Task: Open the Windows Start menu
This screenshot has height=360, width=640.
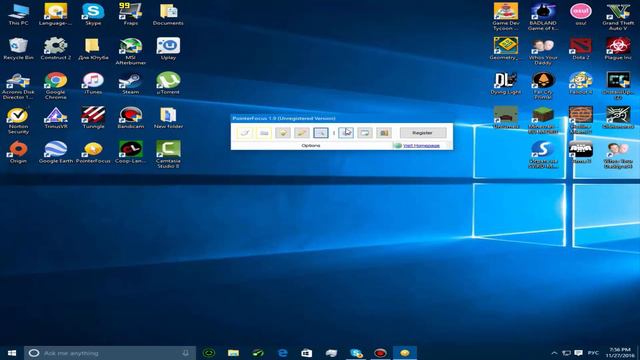Action: coord(12,353)
